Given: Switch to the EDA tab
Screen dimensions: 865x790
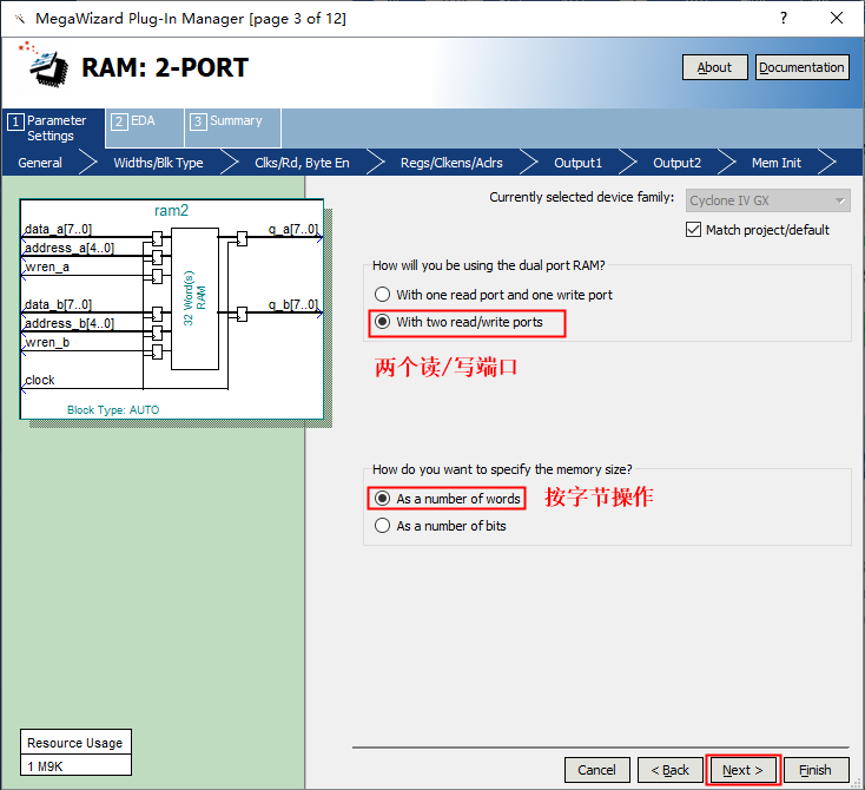Looking at the screenshot, I should [143, 121].
